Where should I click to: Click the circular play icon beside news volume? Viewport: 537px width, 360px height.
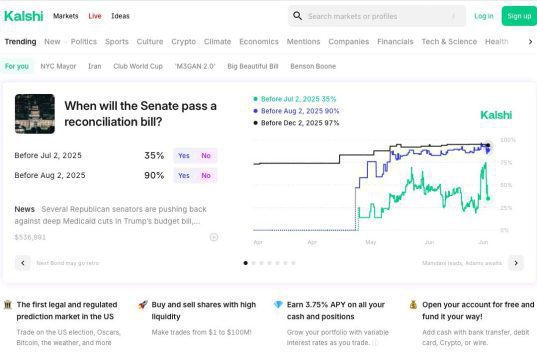click(214, 237)
